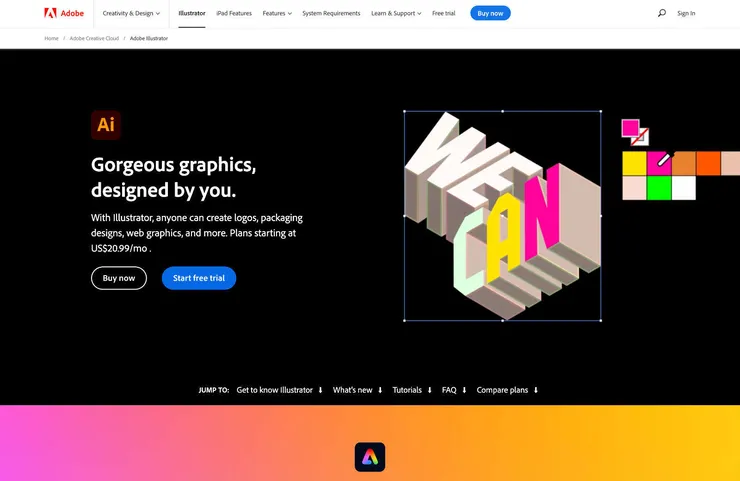Go to Home breadcrumb
The image size is (740, 481).
tap(51, 38)
